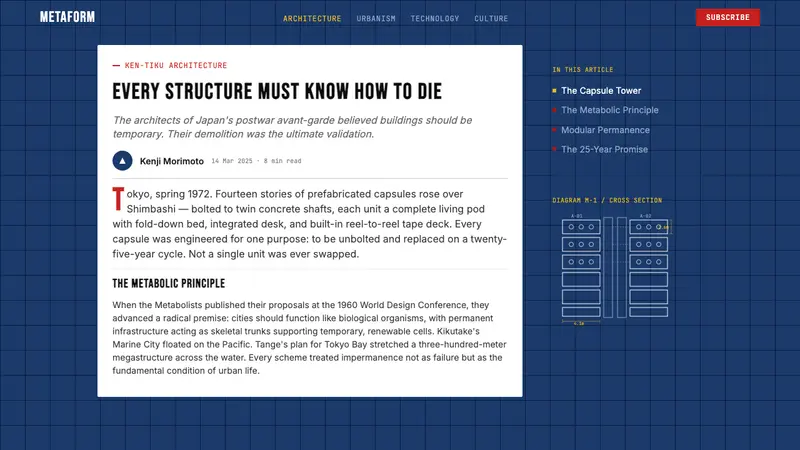Go to the Urbanism section
The image size is (800, 450).
[x=376, y=19]
